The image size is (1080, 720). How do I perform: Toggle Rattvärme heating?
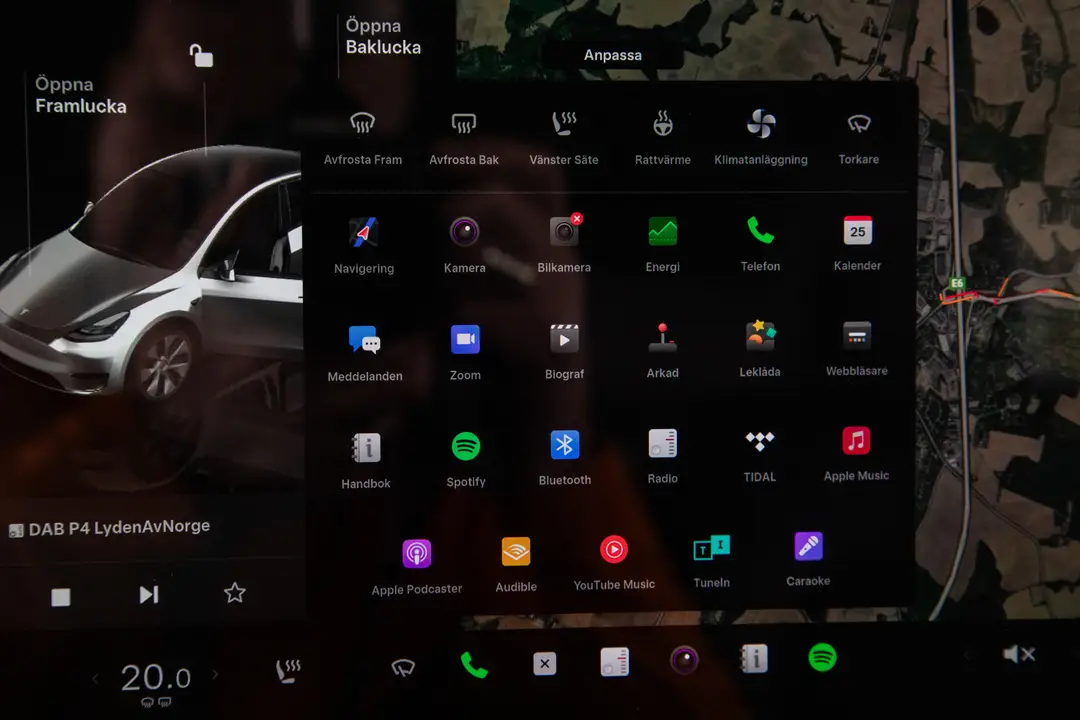662,128
